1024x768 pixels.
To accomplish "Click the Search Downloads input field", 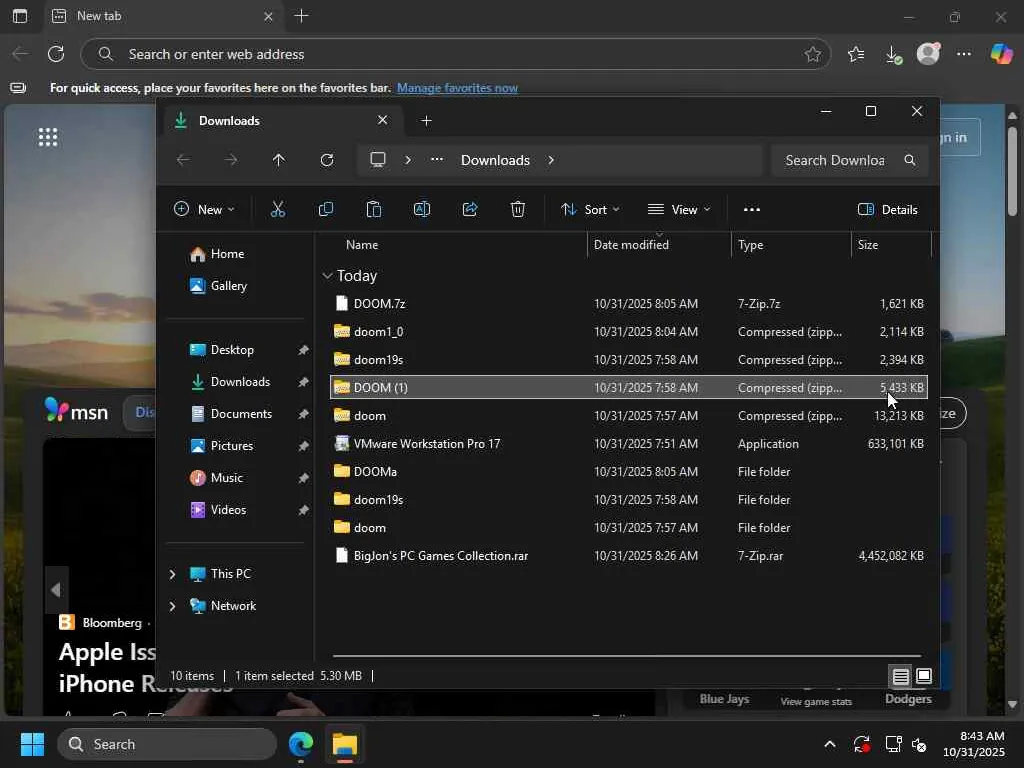I will coord(835,160).
